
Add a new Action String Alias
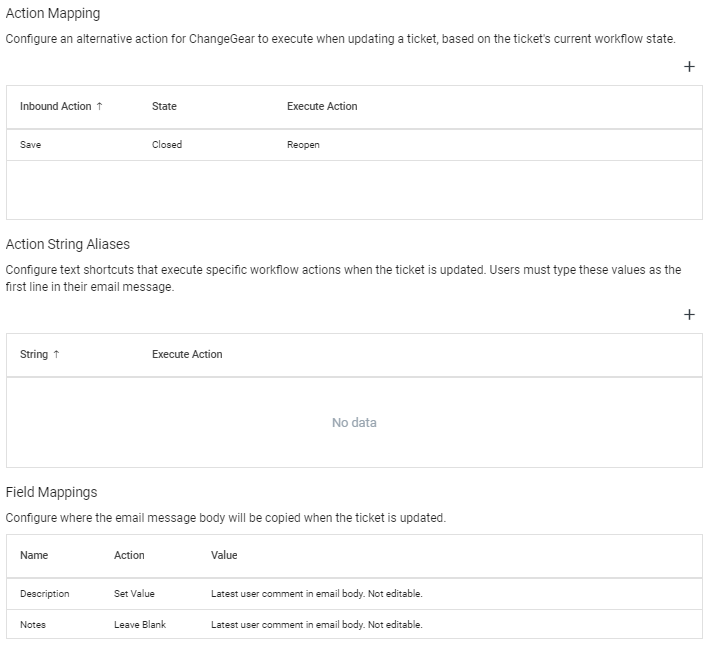pos(689,315)
